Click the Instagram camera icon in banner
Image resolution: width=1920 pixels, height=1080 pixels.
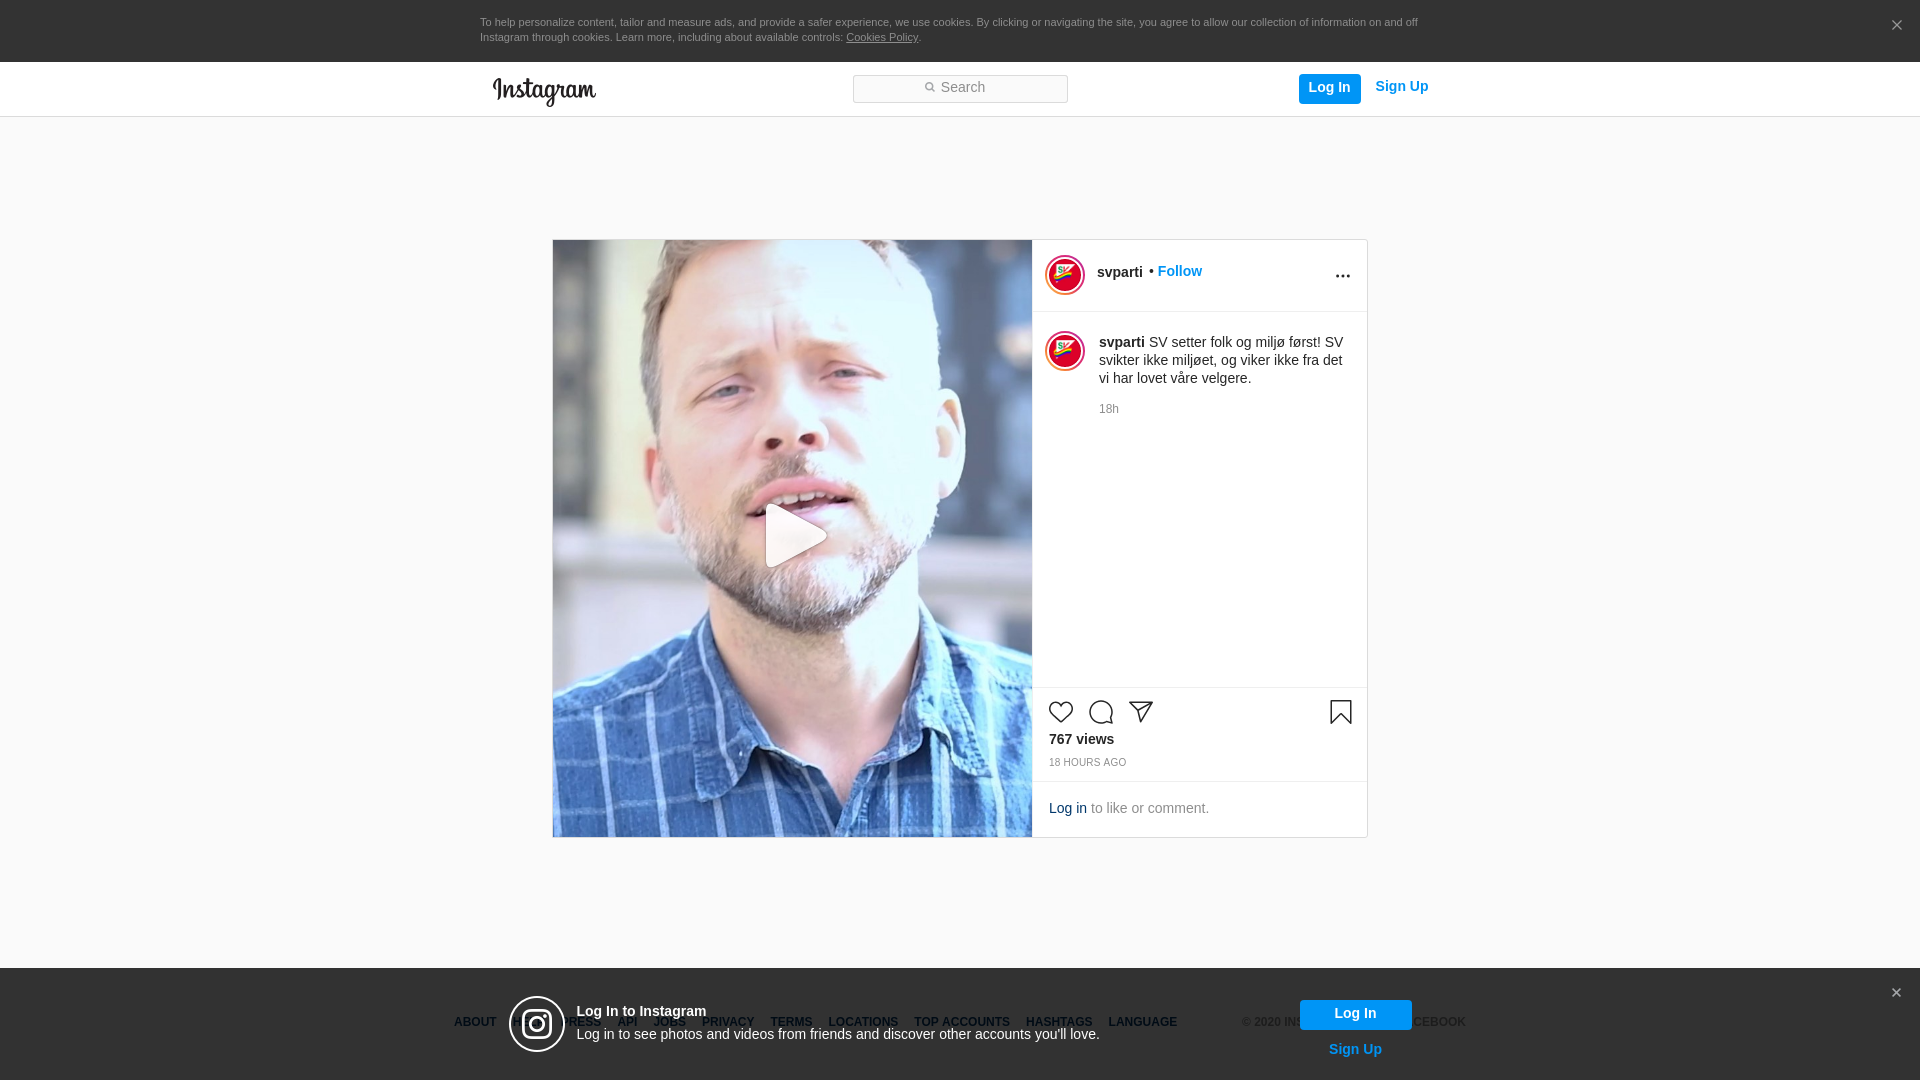537,1024
